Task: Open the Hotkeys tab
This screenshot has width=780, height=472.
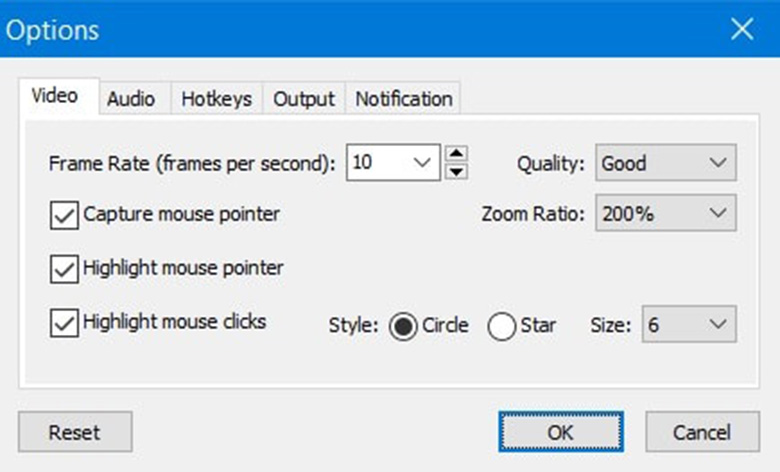Action: coord(217,99)
